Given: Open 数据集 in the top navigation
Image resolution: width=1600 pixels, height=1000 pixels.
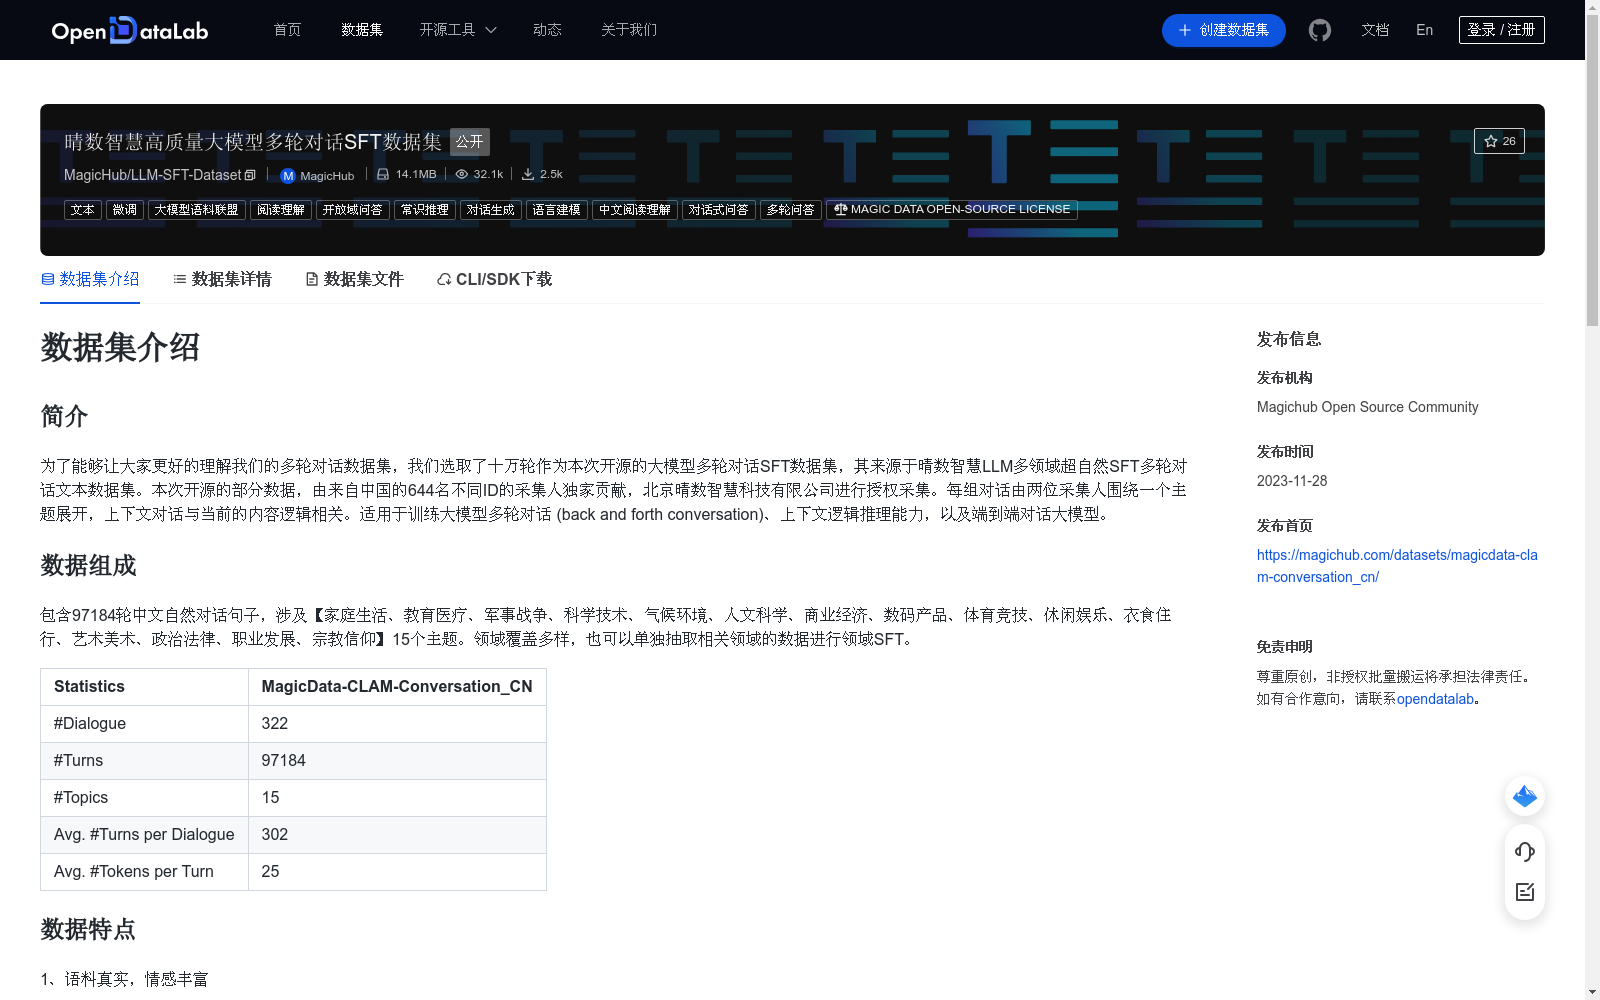Looking at the screenshot, I should coord(362,30).
